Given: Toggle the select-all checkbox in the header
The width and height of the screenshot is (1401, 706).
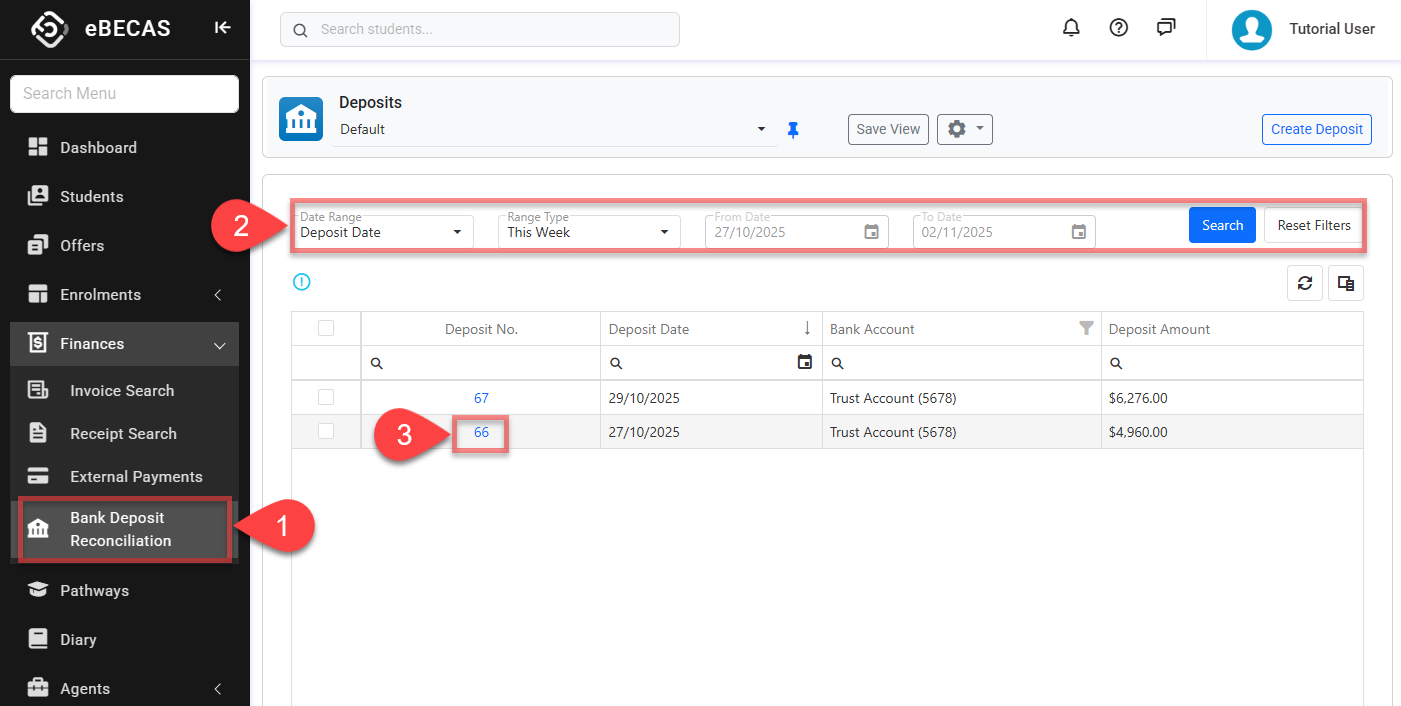Looking at the screenshot, I should pos(326,328).
